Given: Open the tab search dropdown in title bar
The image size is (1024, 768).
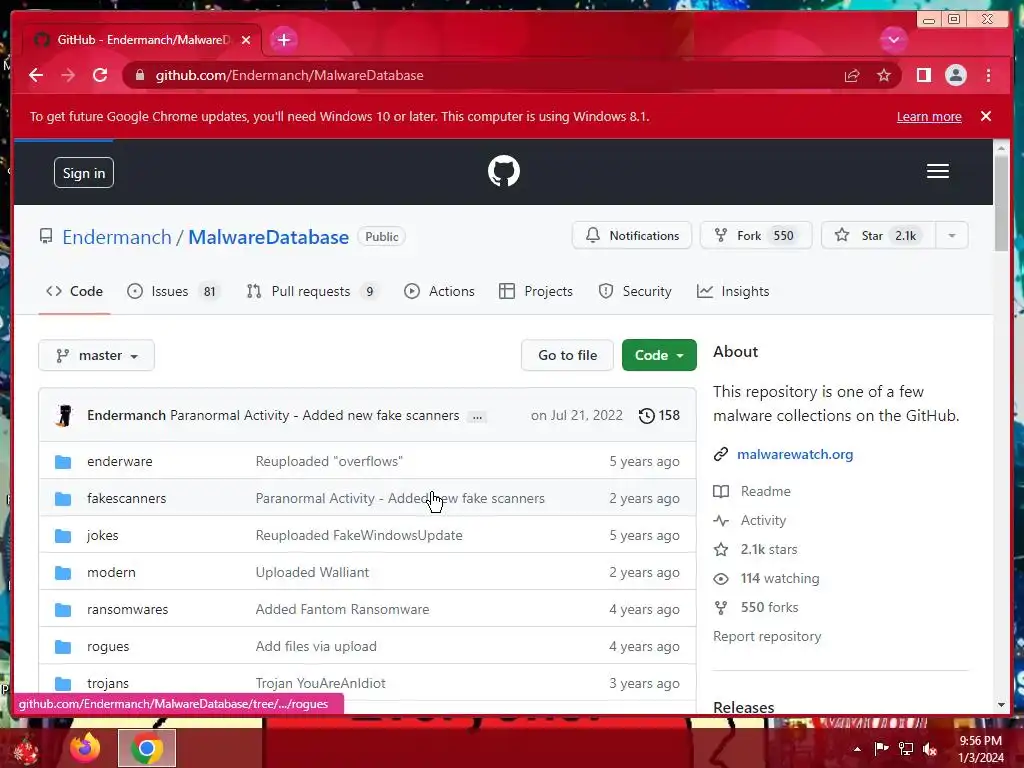Looking at the screenshot, I should [x=893, y=40].
